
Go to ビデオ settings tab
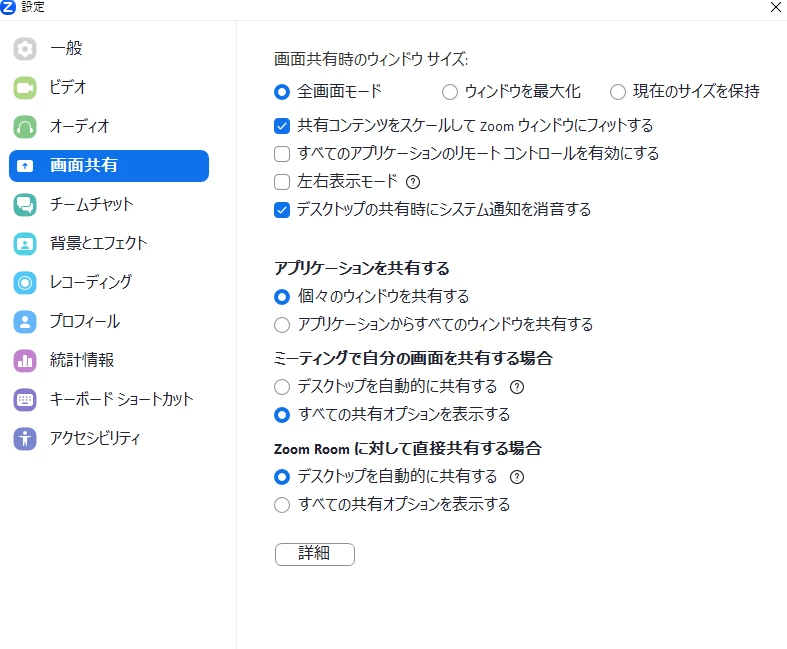coord(109,88)
